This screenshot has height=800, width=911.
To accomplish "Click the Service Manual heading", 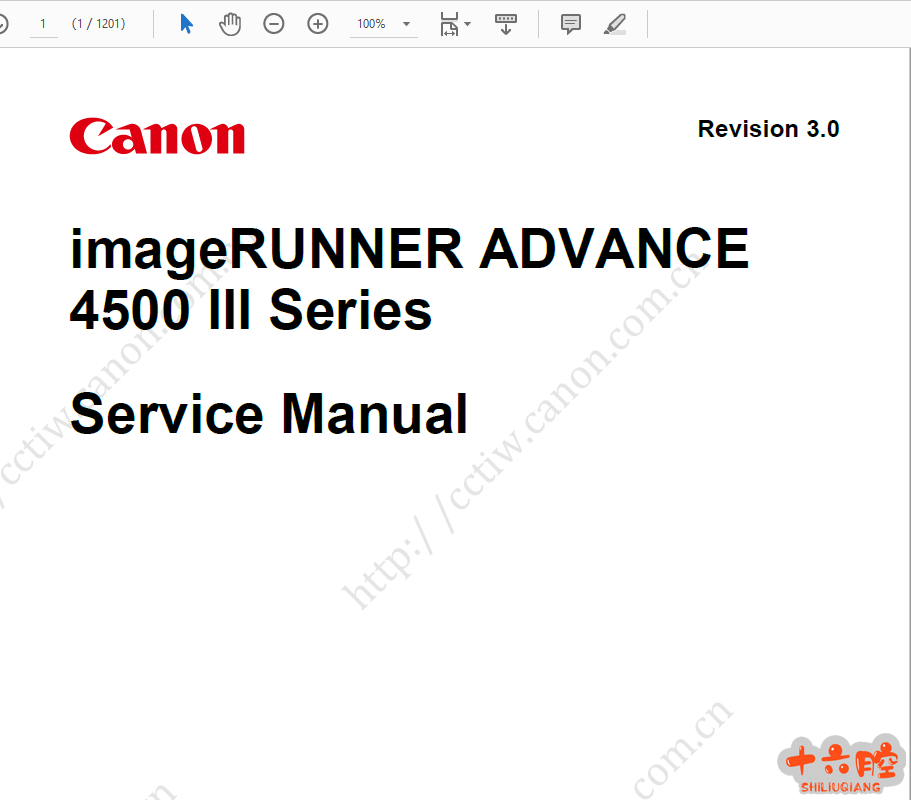I will pyautogui.click(x=269, y=414).
